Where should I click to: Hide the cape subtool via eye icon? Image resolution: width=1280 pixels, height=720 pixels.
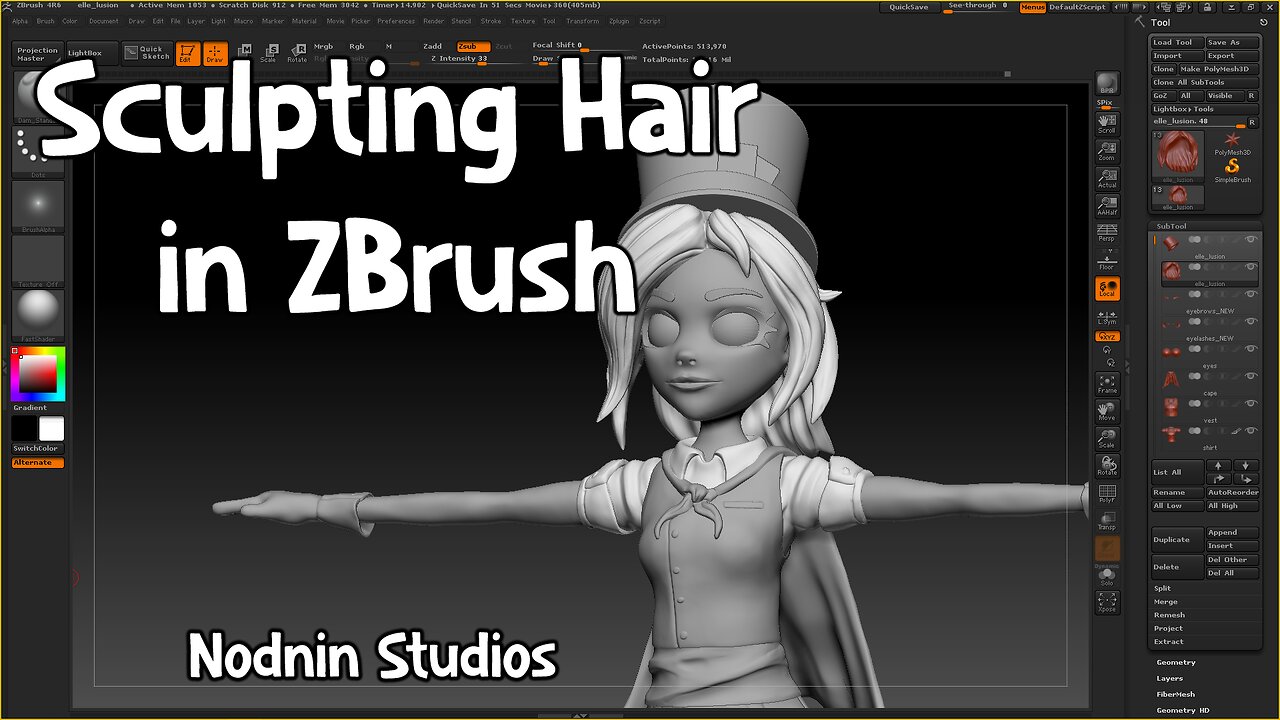click(1250, 376)
